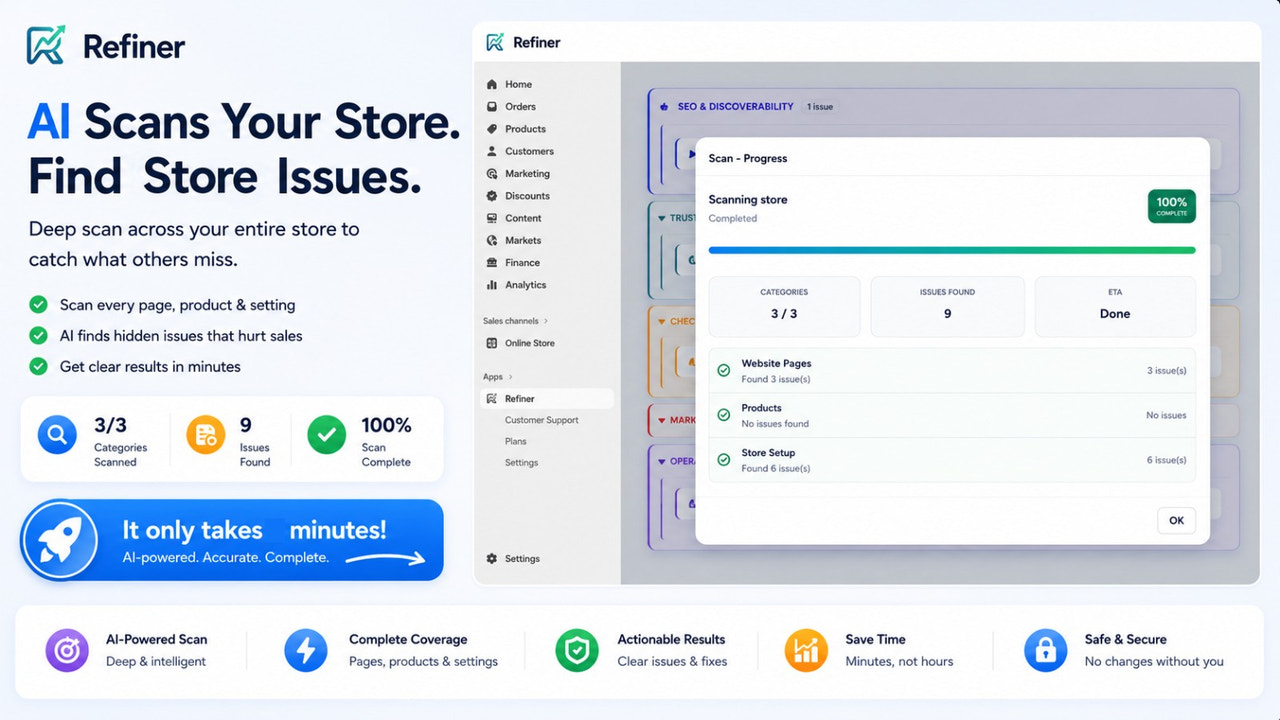This screenshot has width=1280, height=720.
Task: Select the Content icon in the sidebar
Action: (492, 218)
